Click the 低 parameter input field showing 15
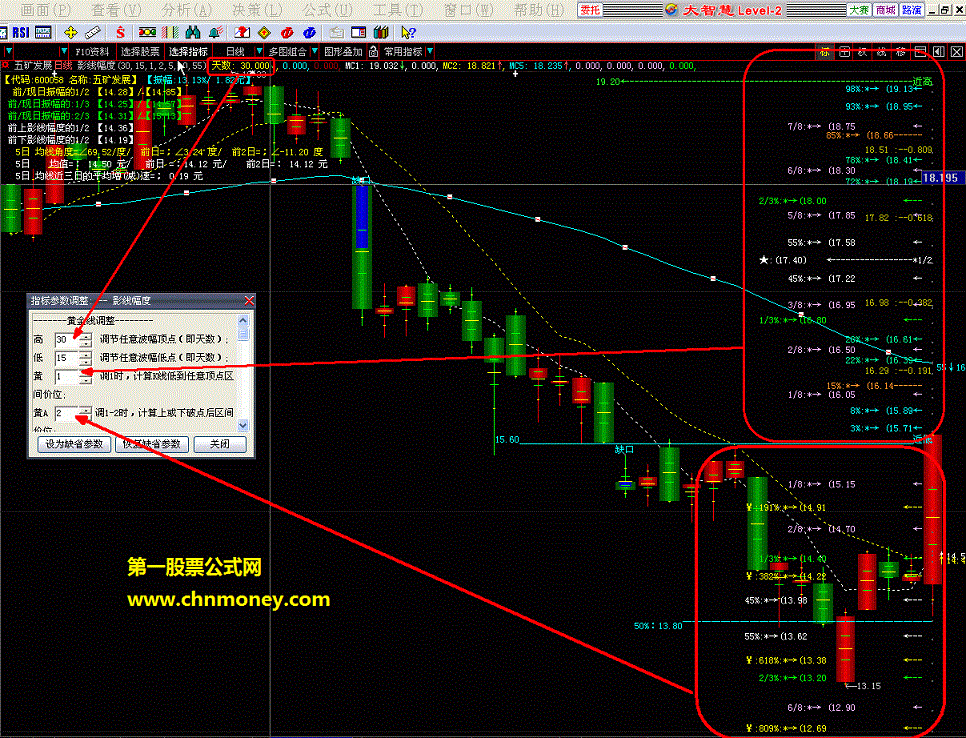Viewport: 966px width, 738px height. (x=67, y=358)
